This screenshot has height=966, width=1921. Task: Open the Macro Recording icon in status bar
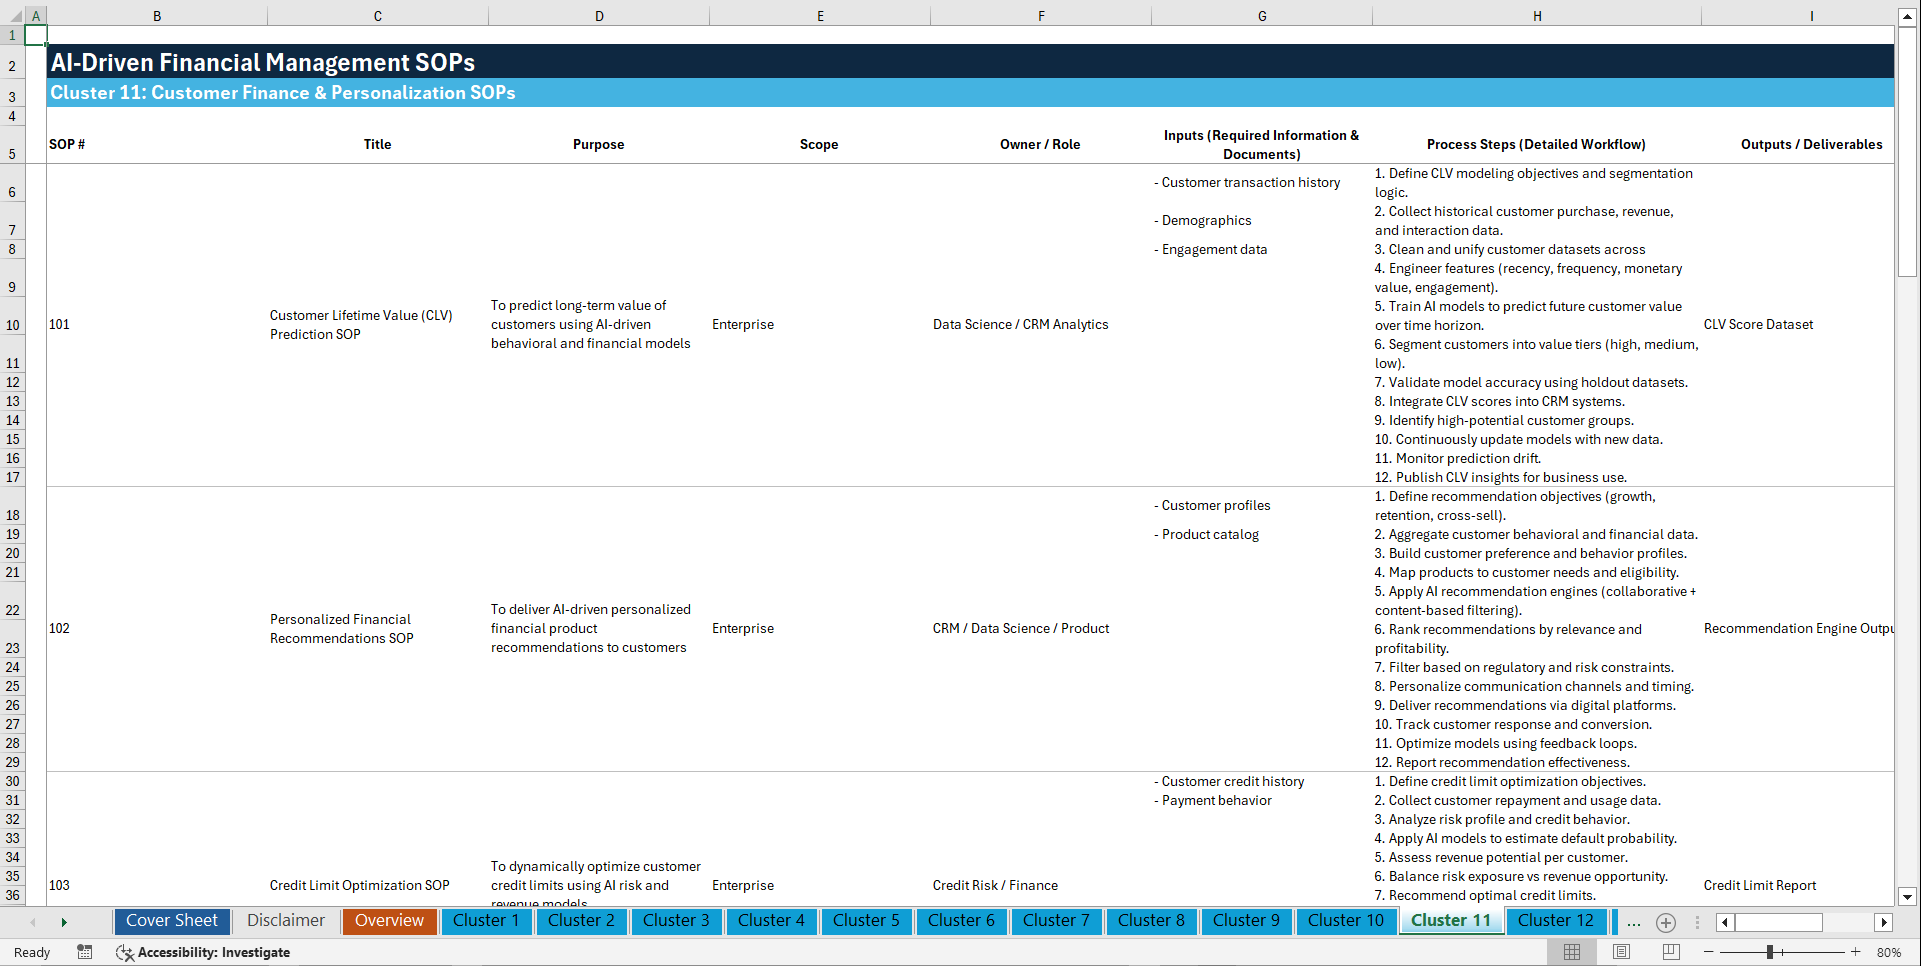click(x=85, y=952)
